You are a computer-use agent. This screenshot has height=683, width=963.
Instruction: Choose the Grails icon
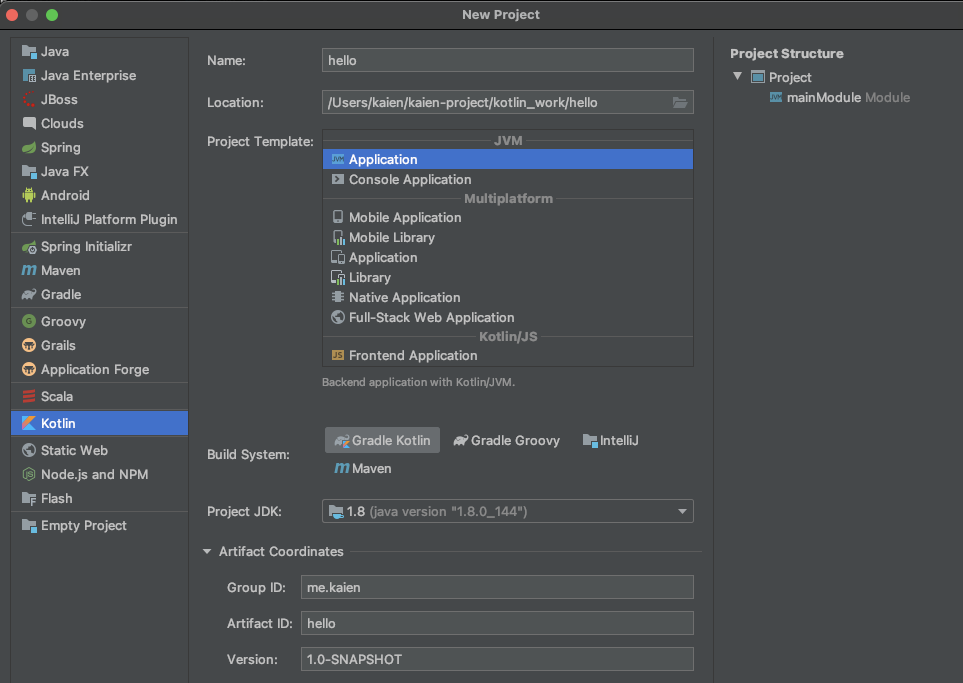coord(29,345)
